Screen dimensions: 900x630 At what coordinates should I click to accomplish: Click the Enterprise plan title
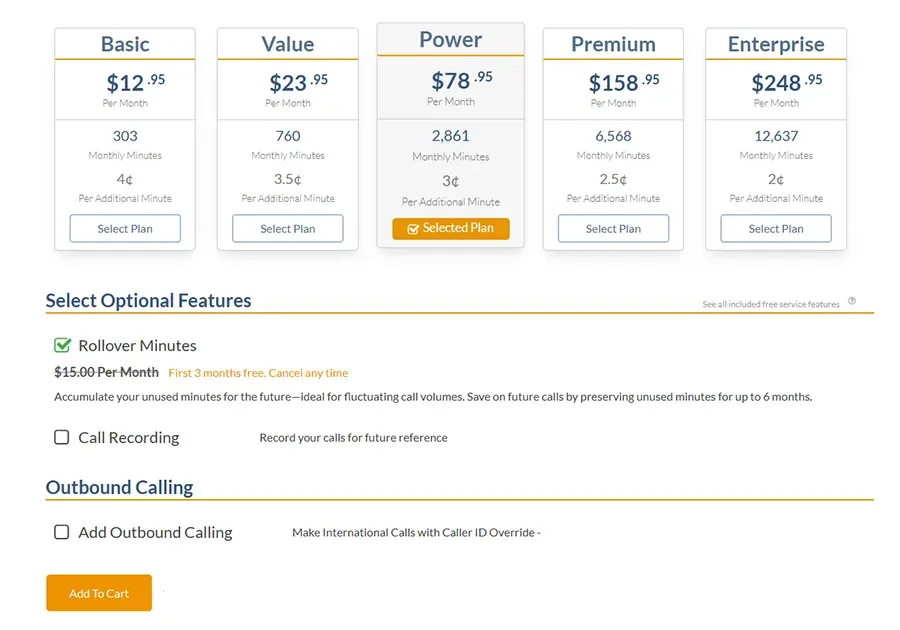776,44
